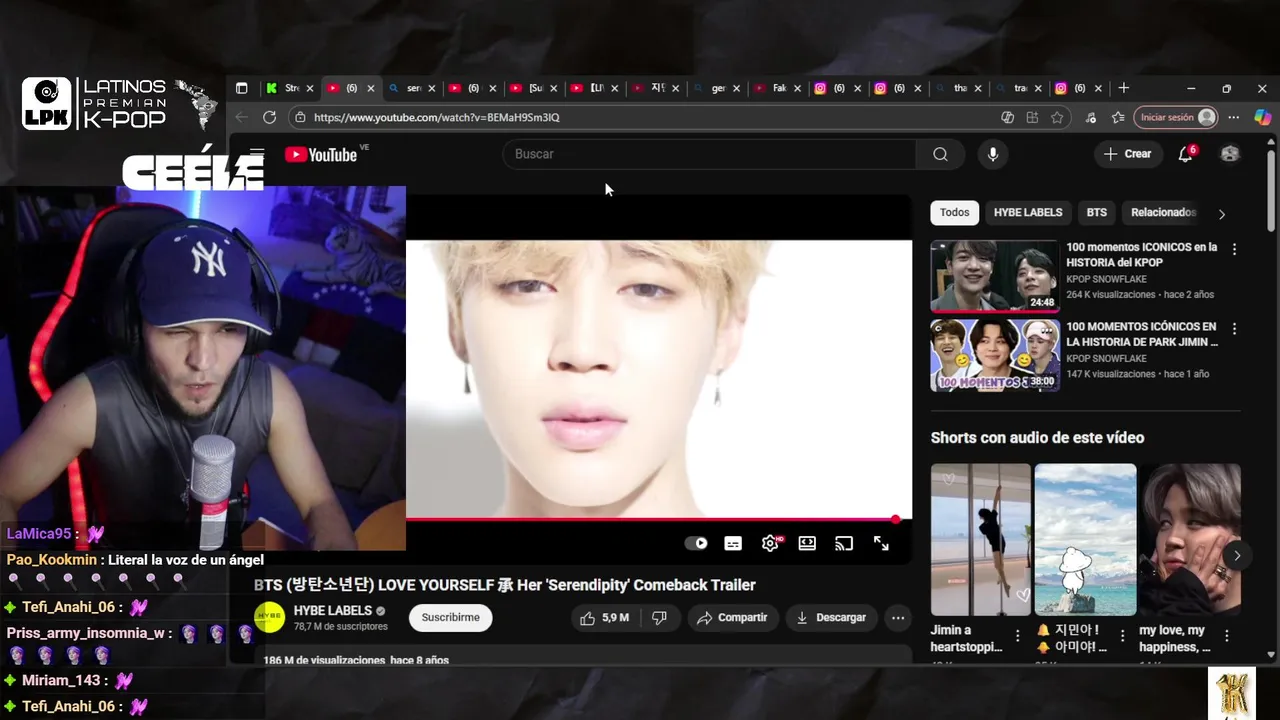The height and width of the screenshot is (720, 1280).
Task: Click the Descargar download button
Action: pos(831,618)
